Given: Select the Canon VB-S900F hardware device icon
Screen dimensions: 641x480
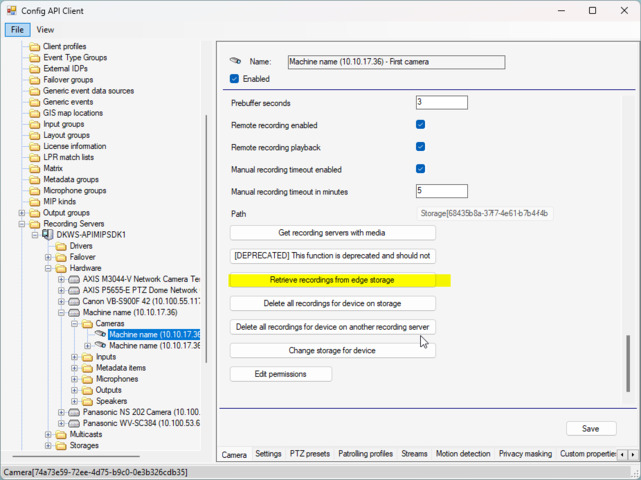Looking at the screenshot, I should pos(74,301).
